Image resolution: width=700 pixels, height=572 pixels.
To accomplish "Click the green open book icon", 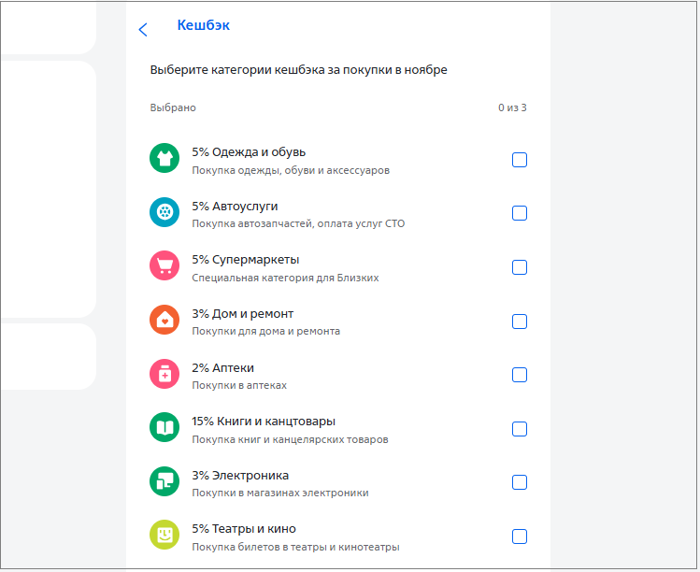I will tap(163, 428).
